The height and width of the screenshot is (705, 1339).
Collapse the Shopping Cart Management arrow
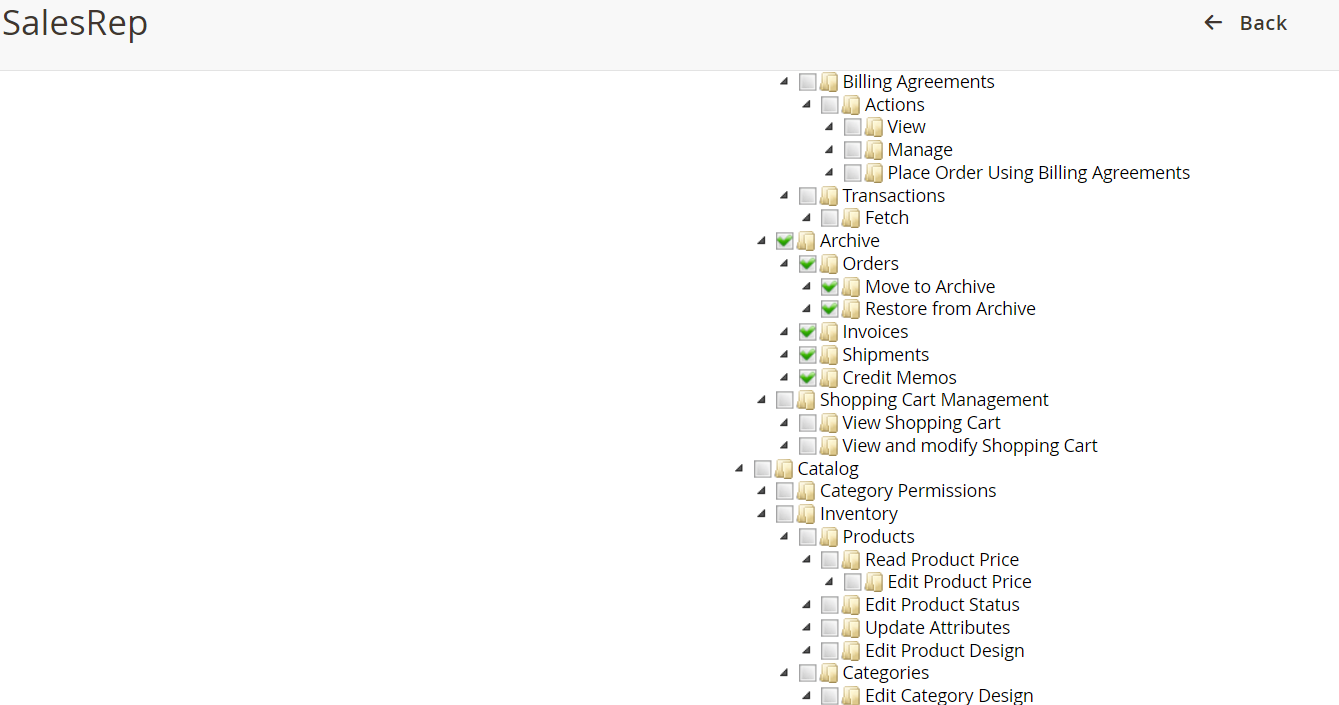pyautogui.click(x=761, y=399)
